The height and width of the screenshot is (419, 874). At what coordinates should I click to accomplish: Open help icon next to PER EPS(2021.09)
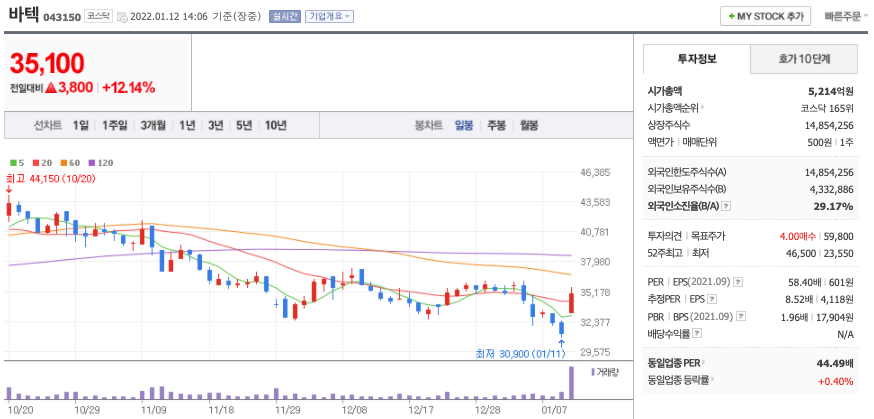[739, 281]
